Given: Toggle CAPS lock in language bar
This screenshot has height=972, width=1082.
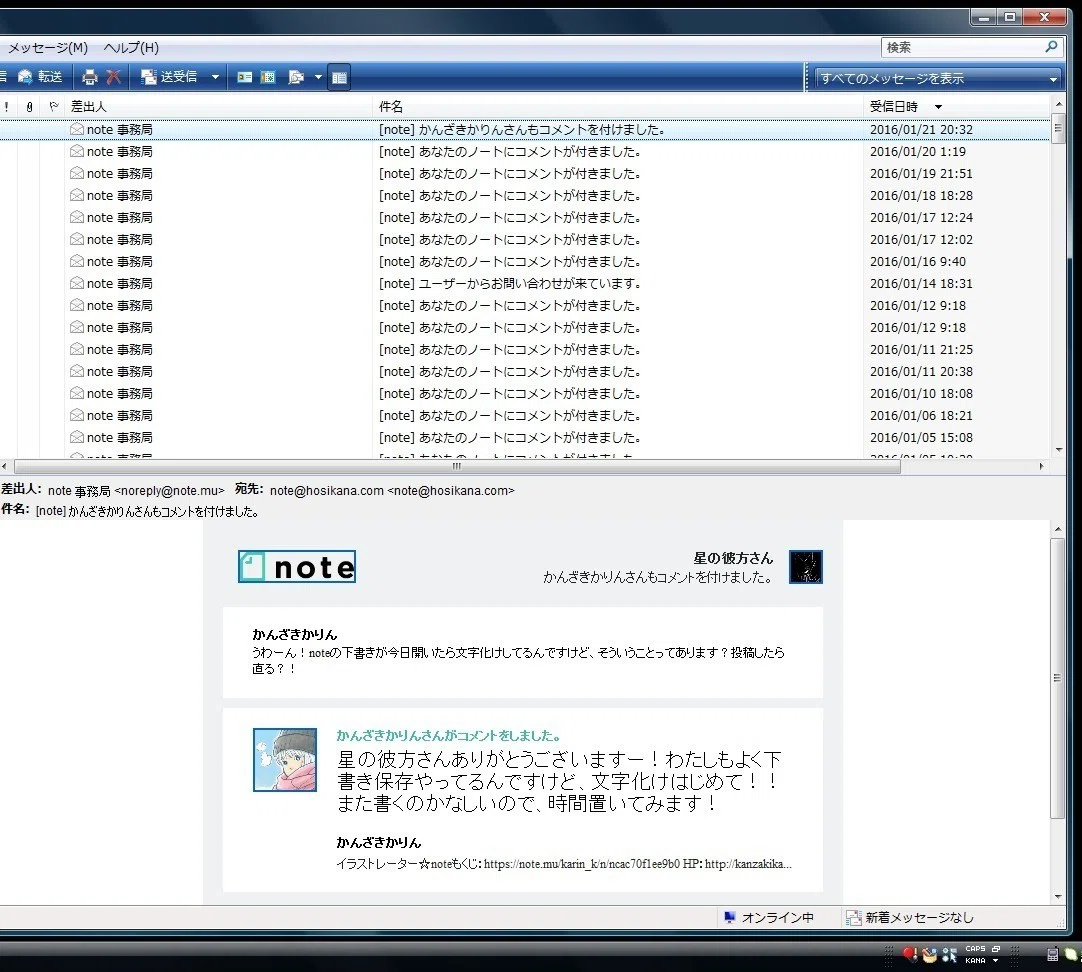Looking at the screenshot, I should 975,949.
